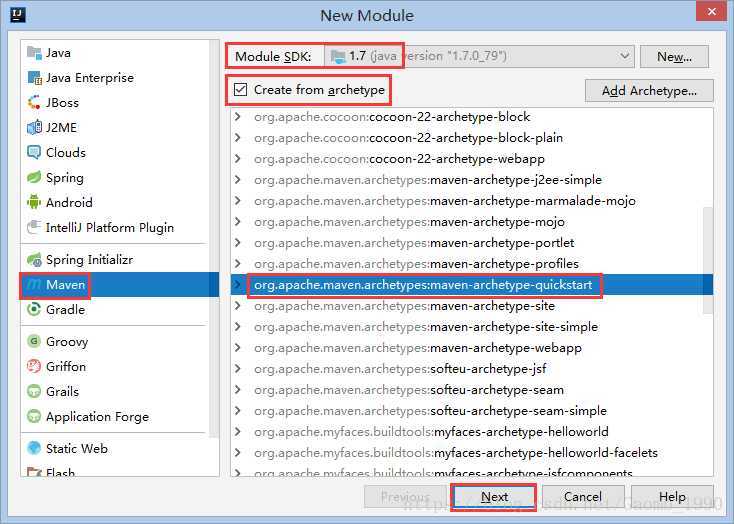The image size is (734, 524).
Task: Click the Groovy icon
Action: [x=34, y=341]
